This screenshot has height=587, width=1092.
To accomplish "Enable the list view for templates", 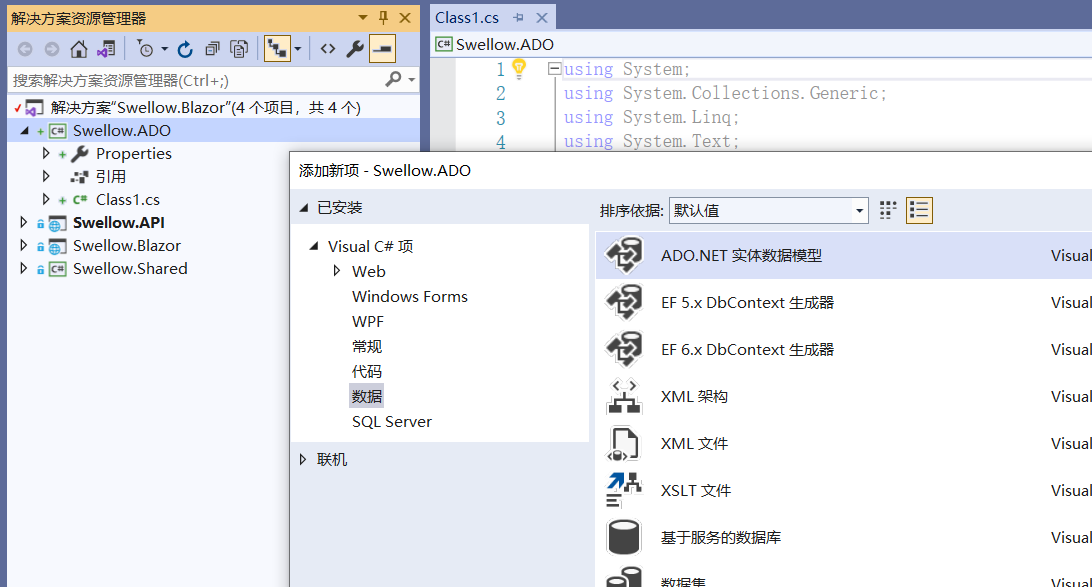I will [x=918, y=210].
